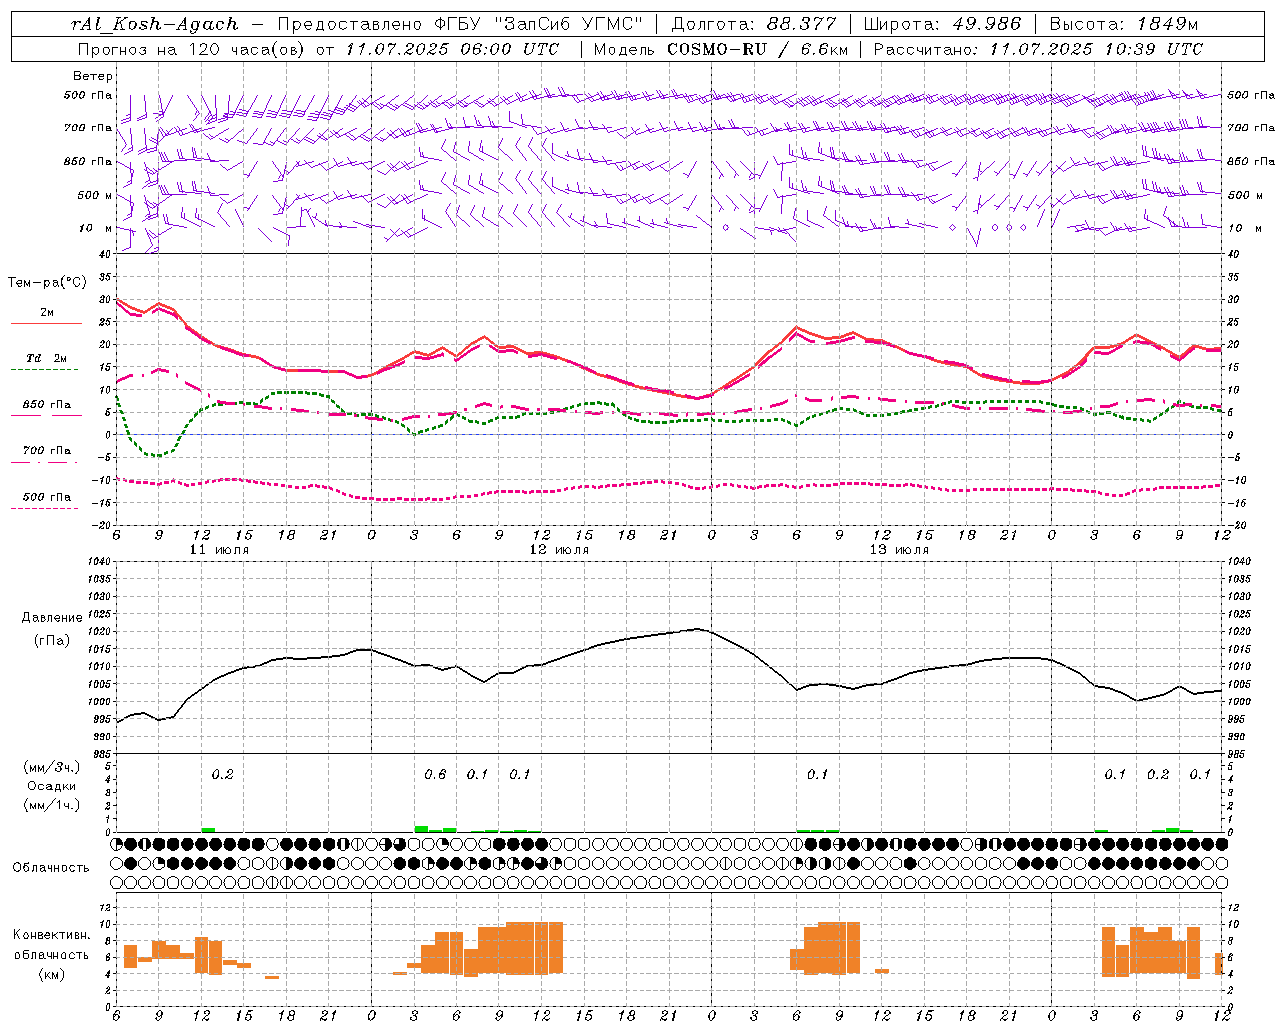Click the Td 2м dew point legend entry
The height and width of the screenshot is (1024, 1280).
coord(47,358)
